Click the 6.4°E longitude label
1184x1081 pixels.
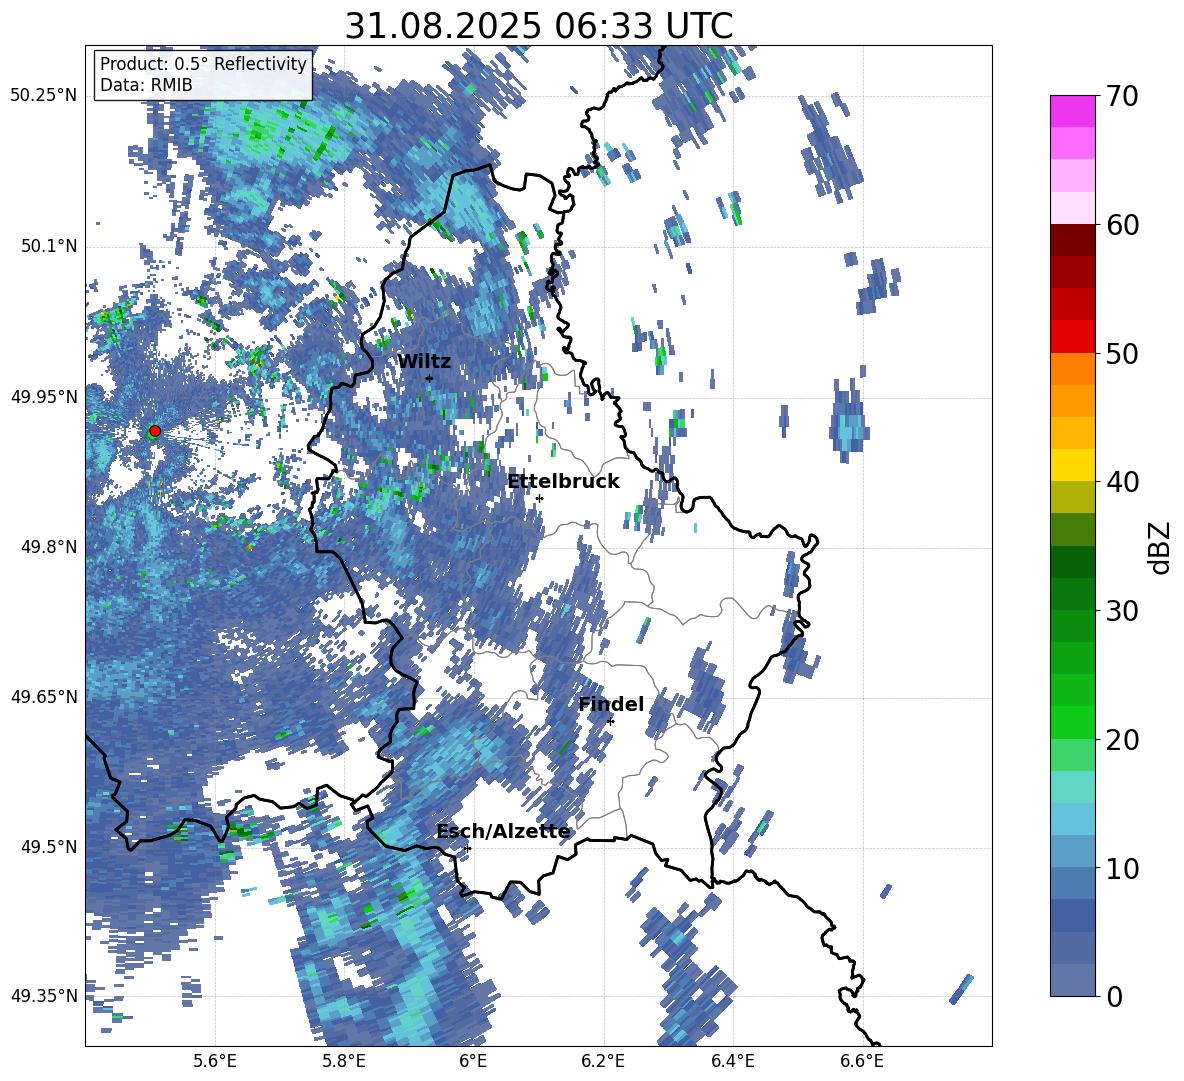732,1061
